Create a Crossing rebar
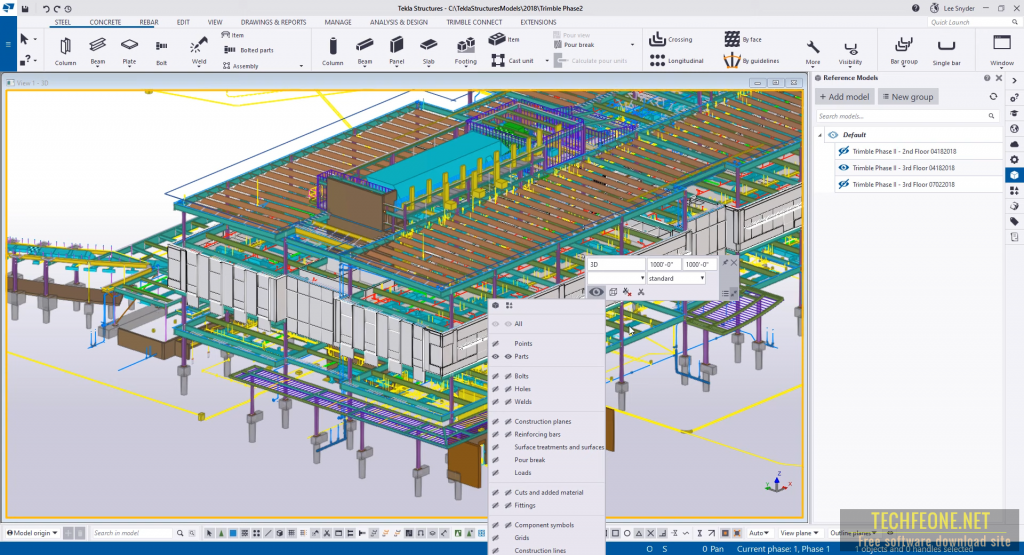Screen dimensions: 1024x555 tap(671, 39)
